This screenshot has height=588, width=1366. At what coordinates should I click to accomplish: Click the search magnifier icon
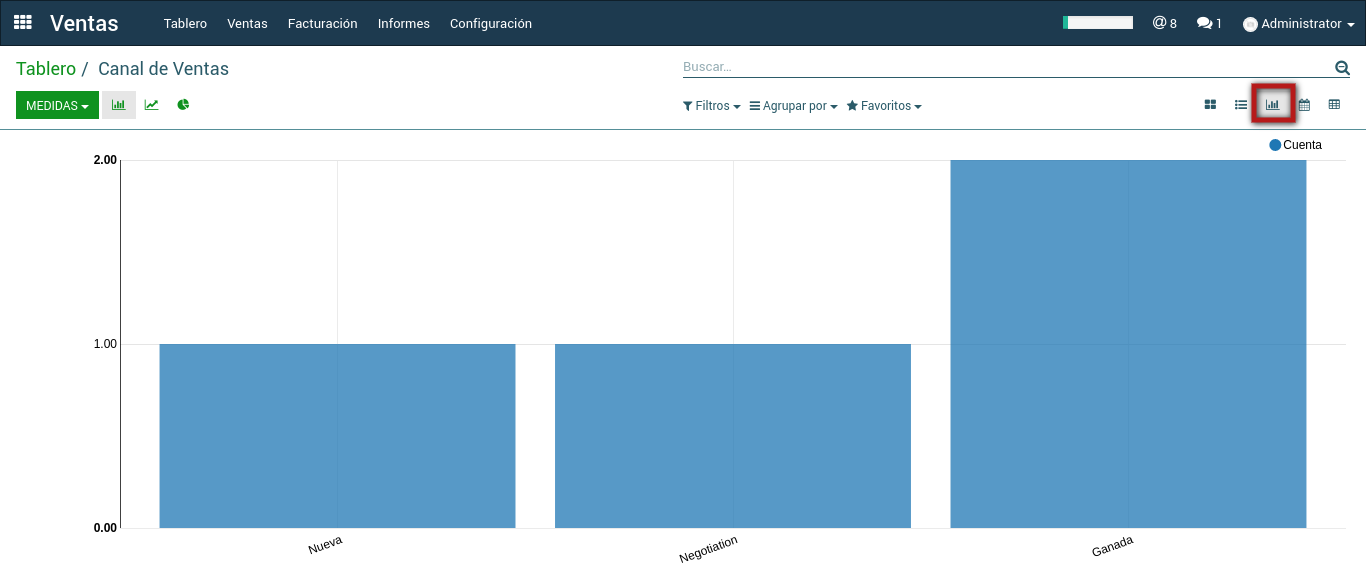click(x=1342, y=68)
